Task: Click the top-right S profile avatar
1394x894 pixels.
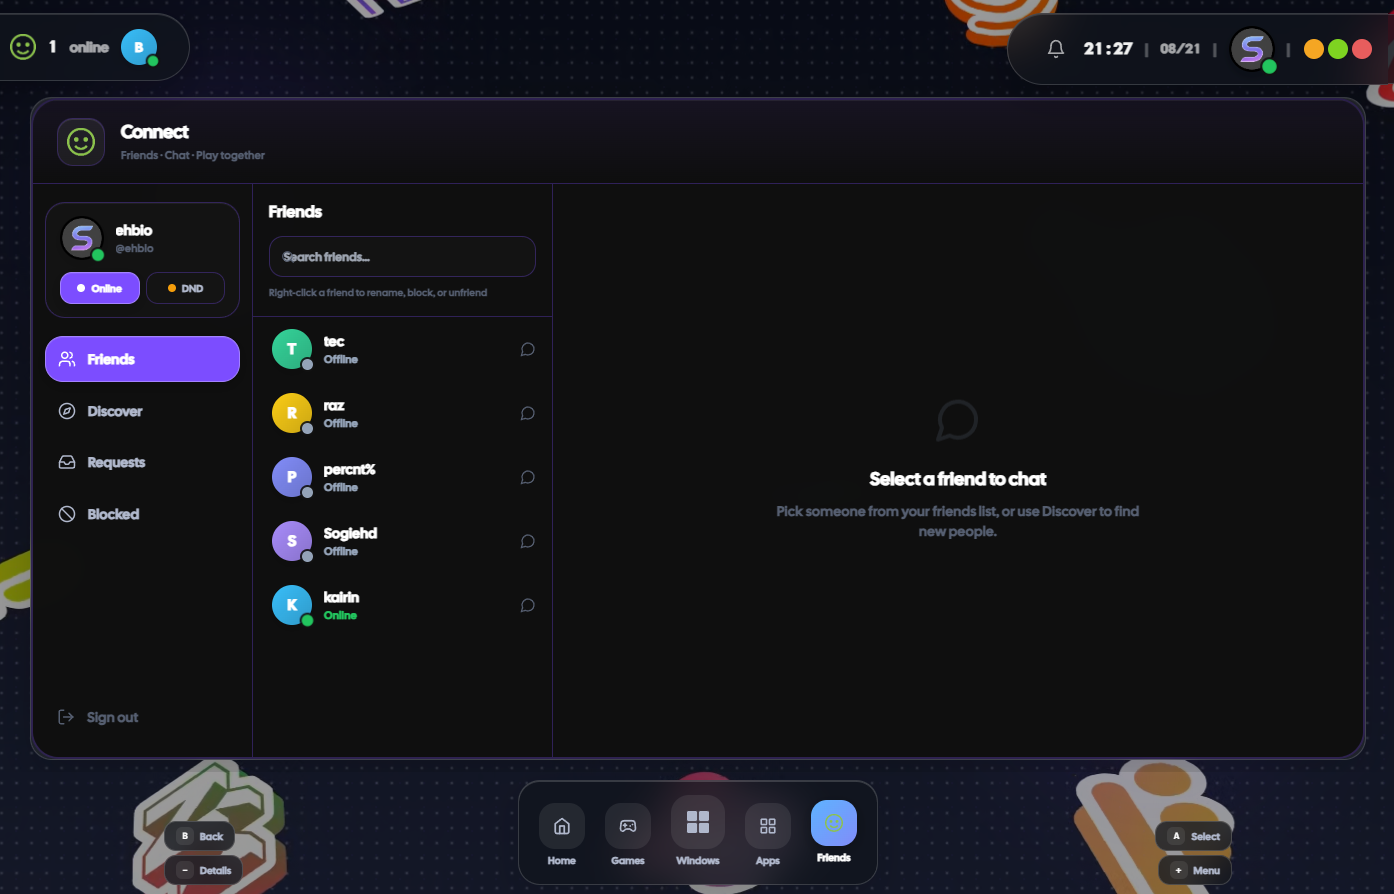Action: point(1251,48)
